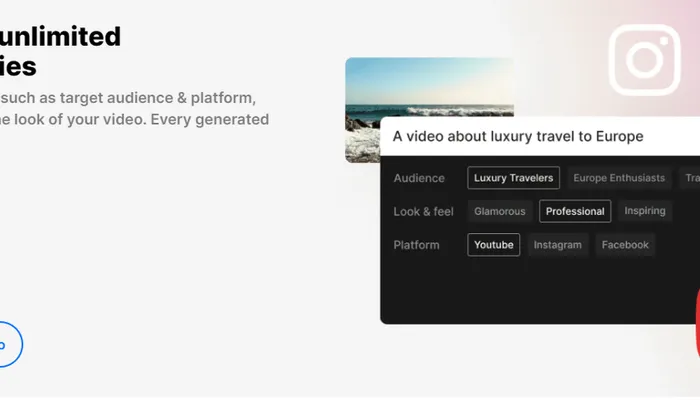Pick the Glamorous look and feel
The height and width of the screenshot is (400, 700).
[499, 211]
